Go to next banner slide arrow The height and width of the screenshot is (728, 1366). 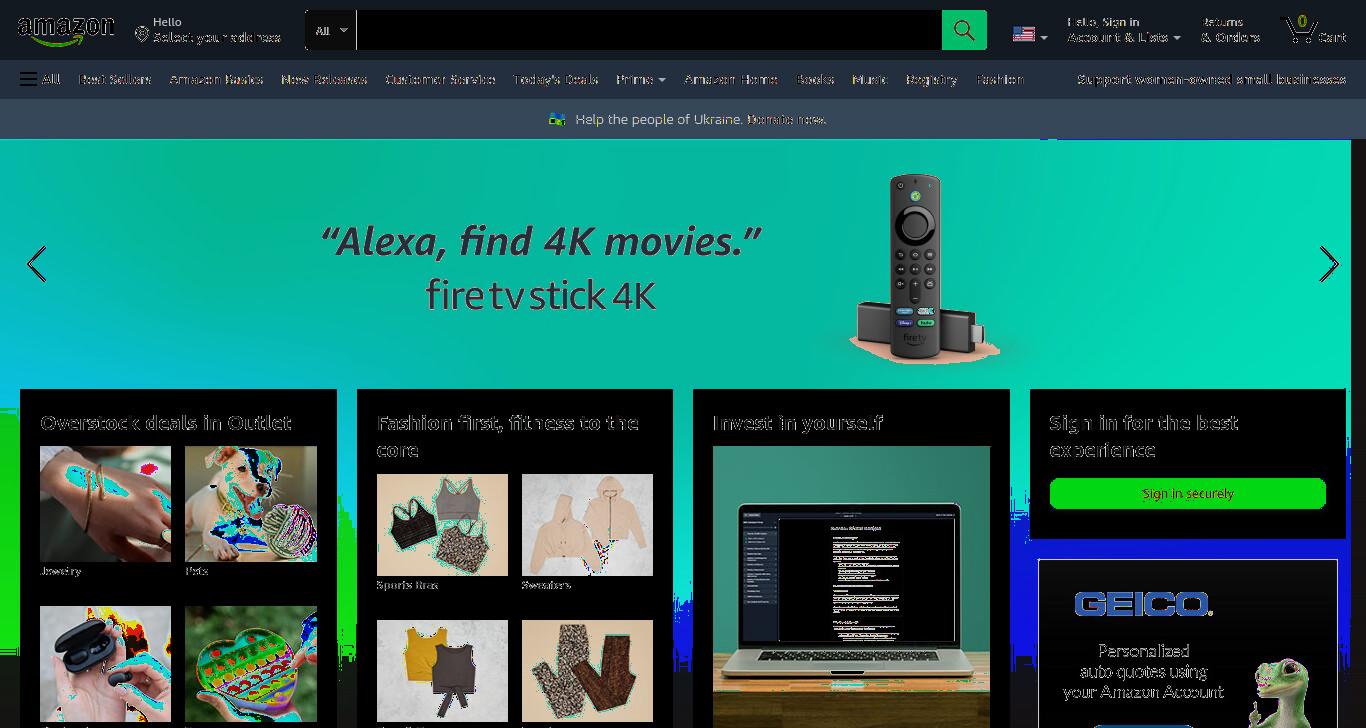[1329, 264]
